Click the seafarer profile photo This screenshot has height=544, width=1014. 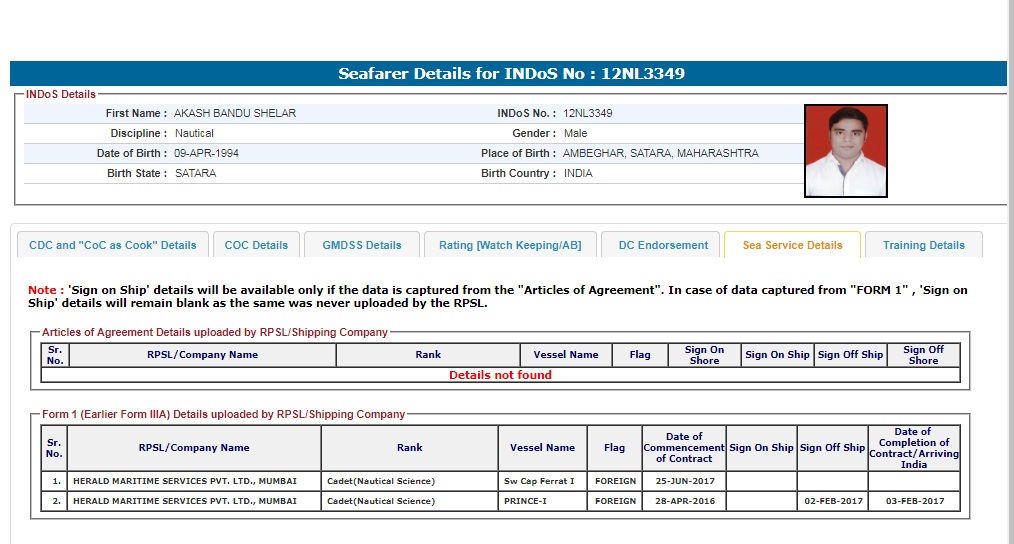[x=845, y=151]
